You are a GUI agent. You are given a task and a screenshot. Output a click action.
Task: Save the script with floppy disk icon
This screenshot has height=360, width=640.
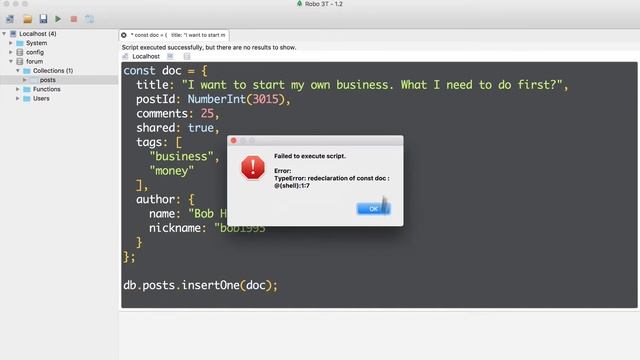click(43, 19)
